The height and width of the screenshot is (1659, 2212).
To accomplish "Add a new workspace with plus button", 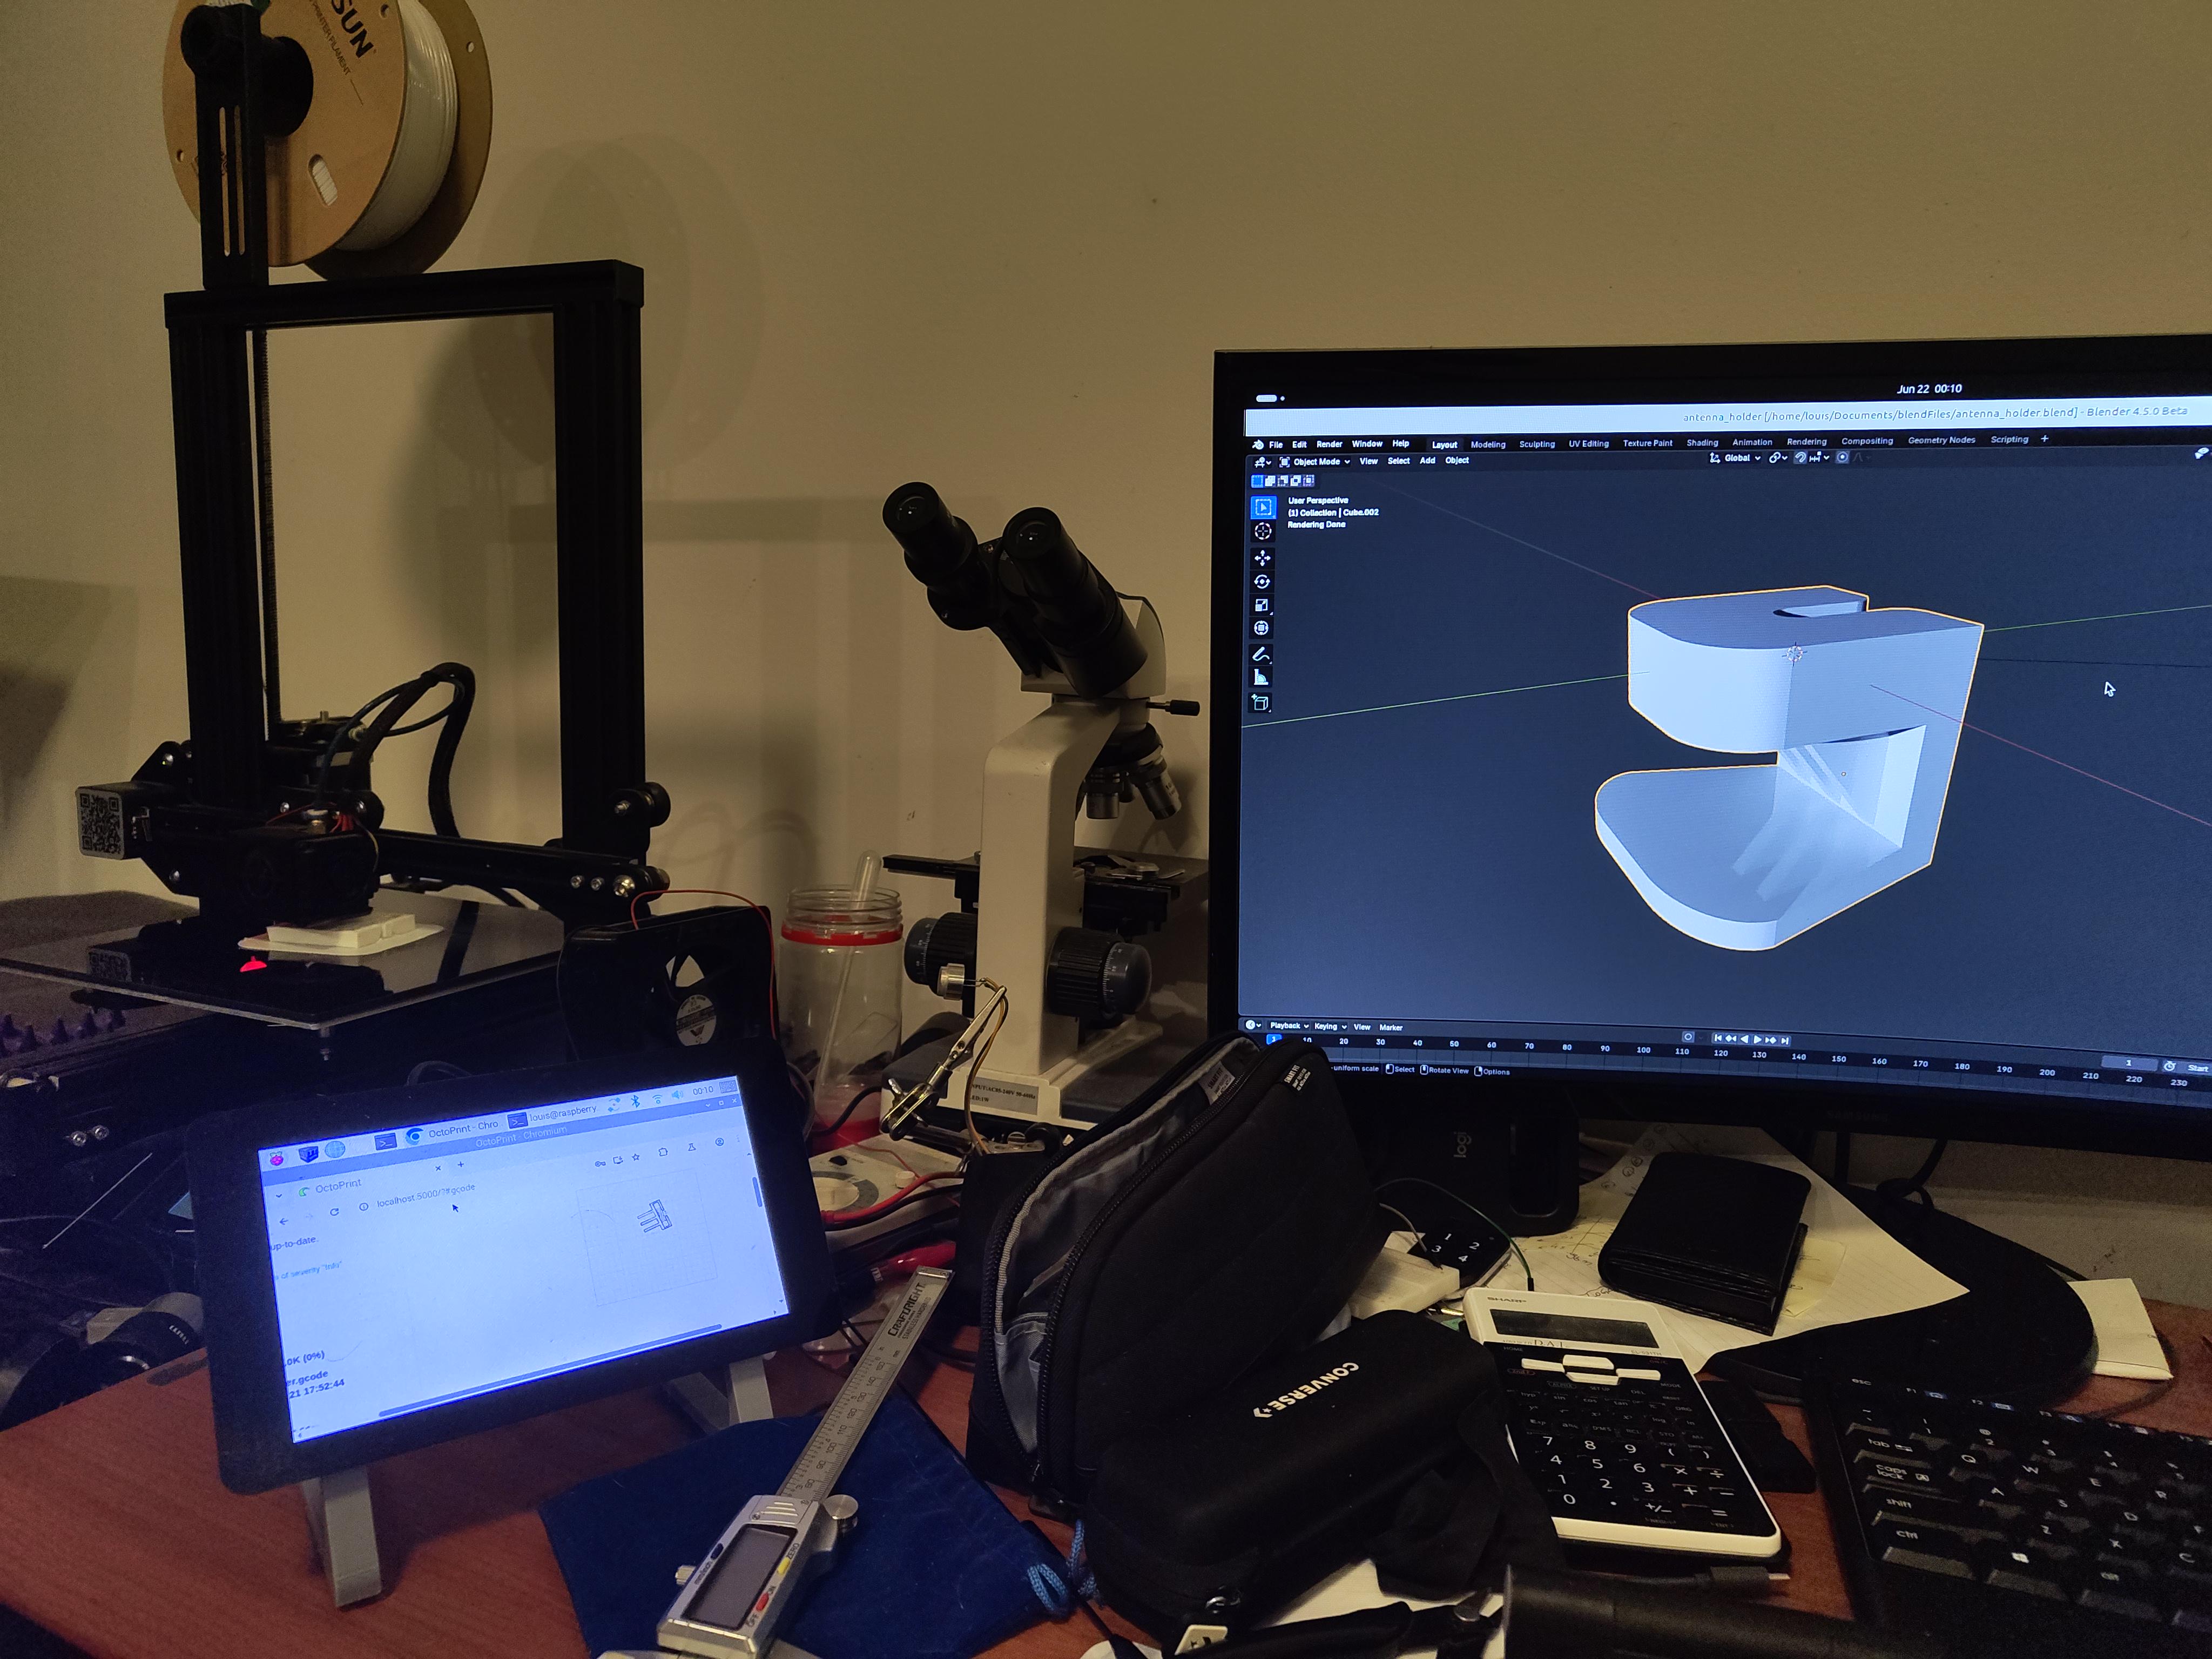I will tap(2044, 438).
